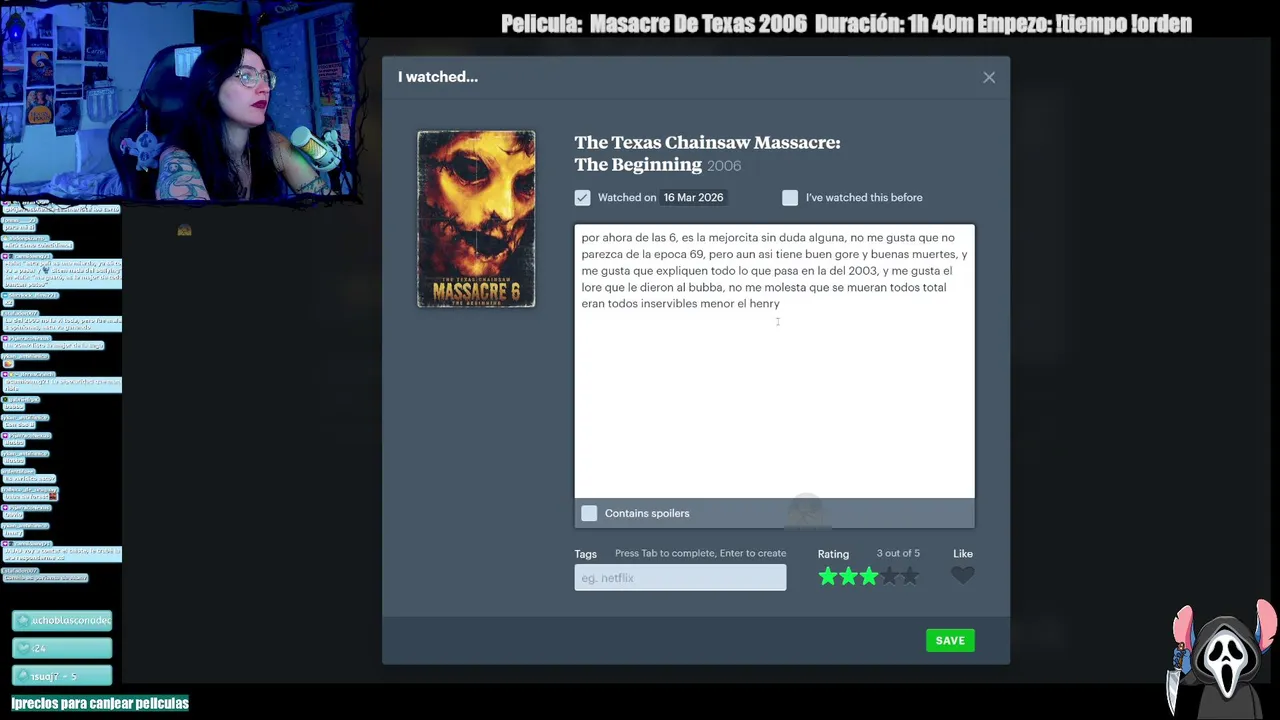This screenshot has width=1280, height=720.
Task: Close the 'I watched...' dialog
Action: pyautogui.click(x=989, y=77)
